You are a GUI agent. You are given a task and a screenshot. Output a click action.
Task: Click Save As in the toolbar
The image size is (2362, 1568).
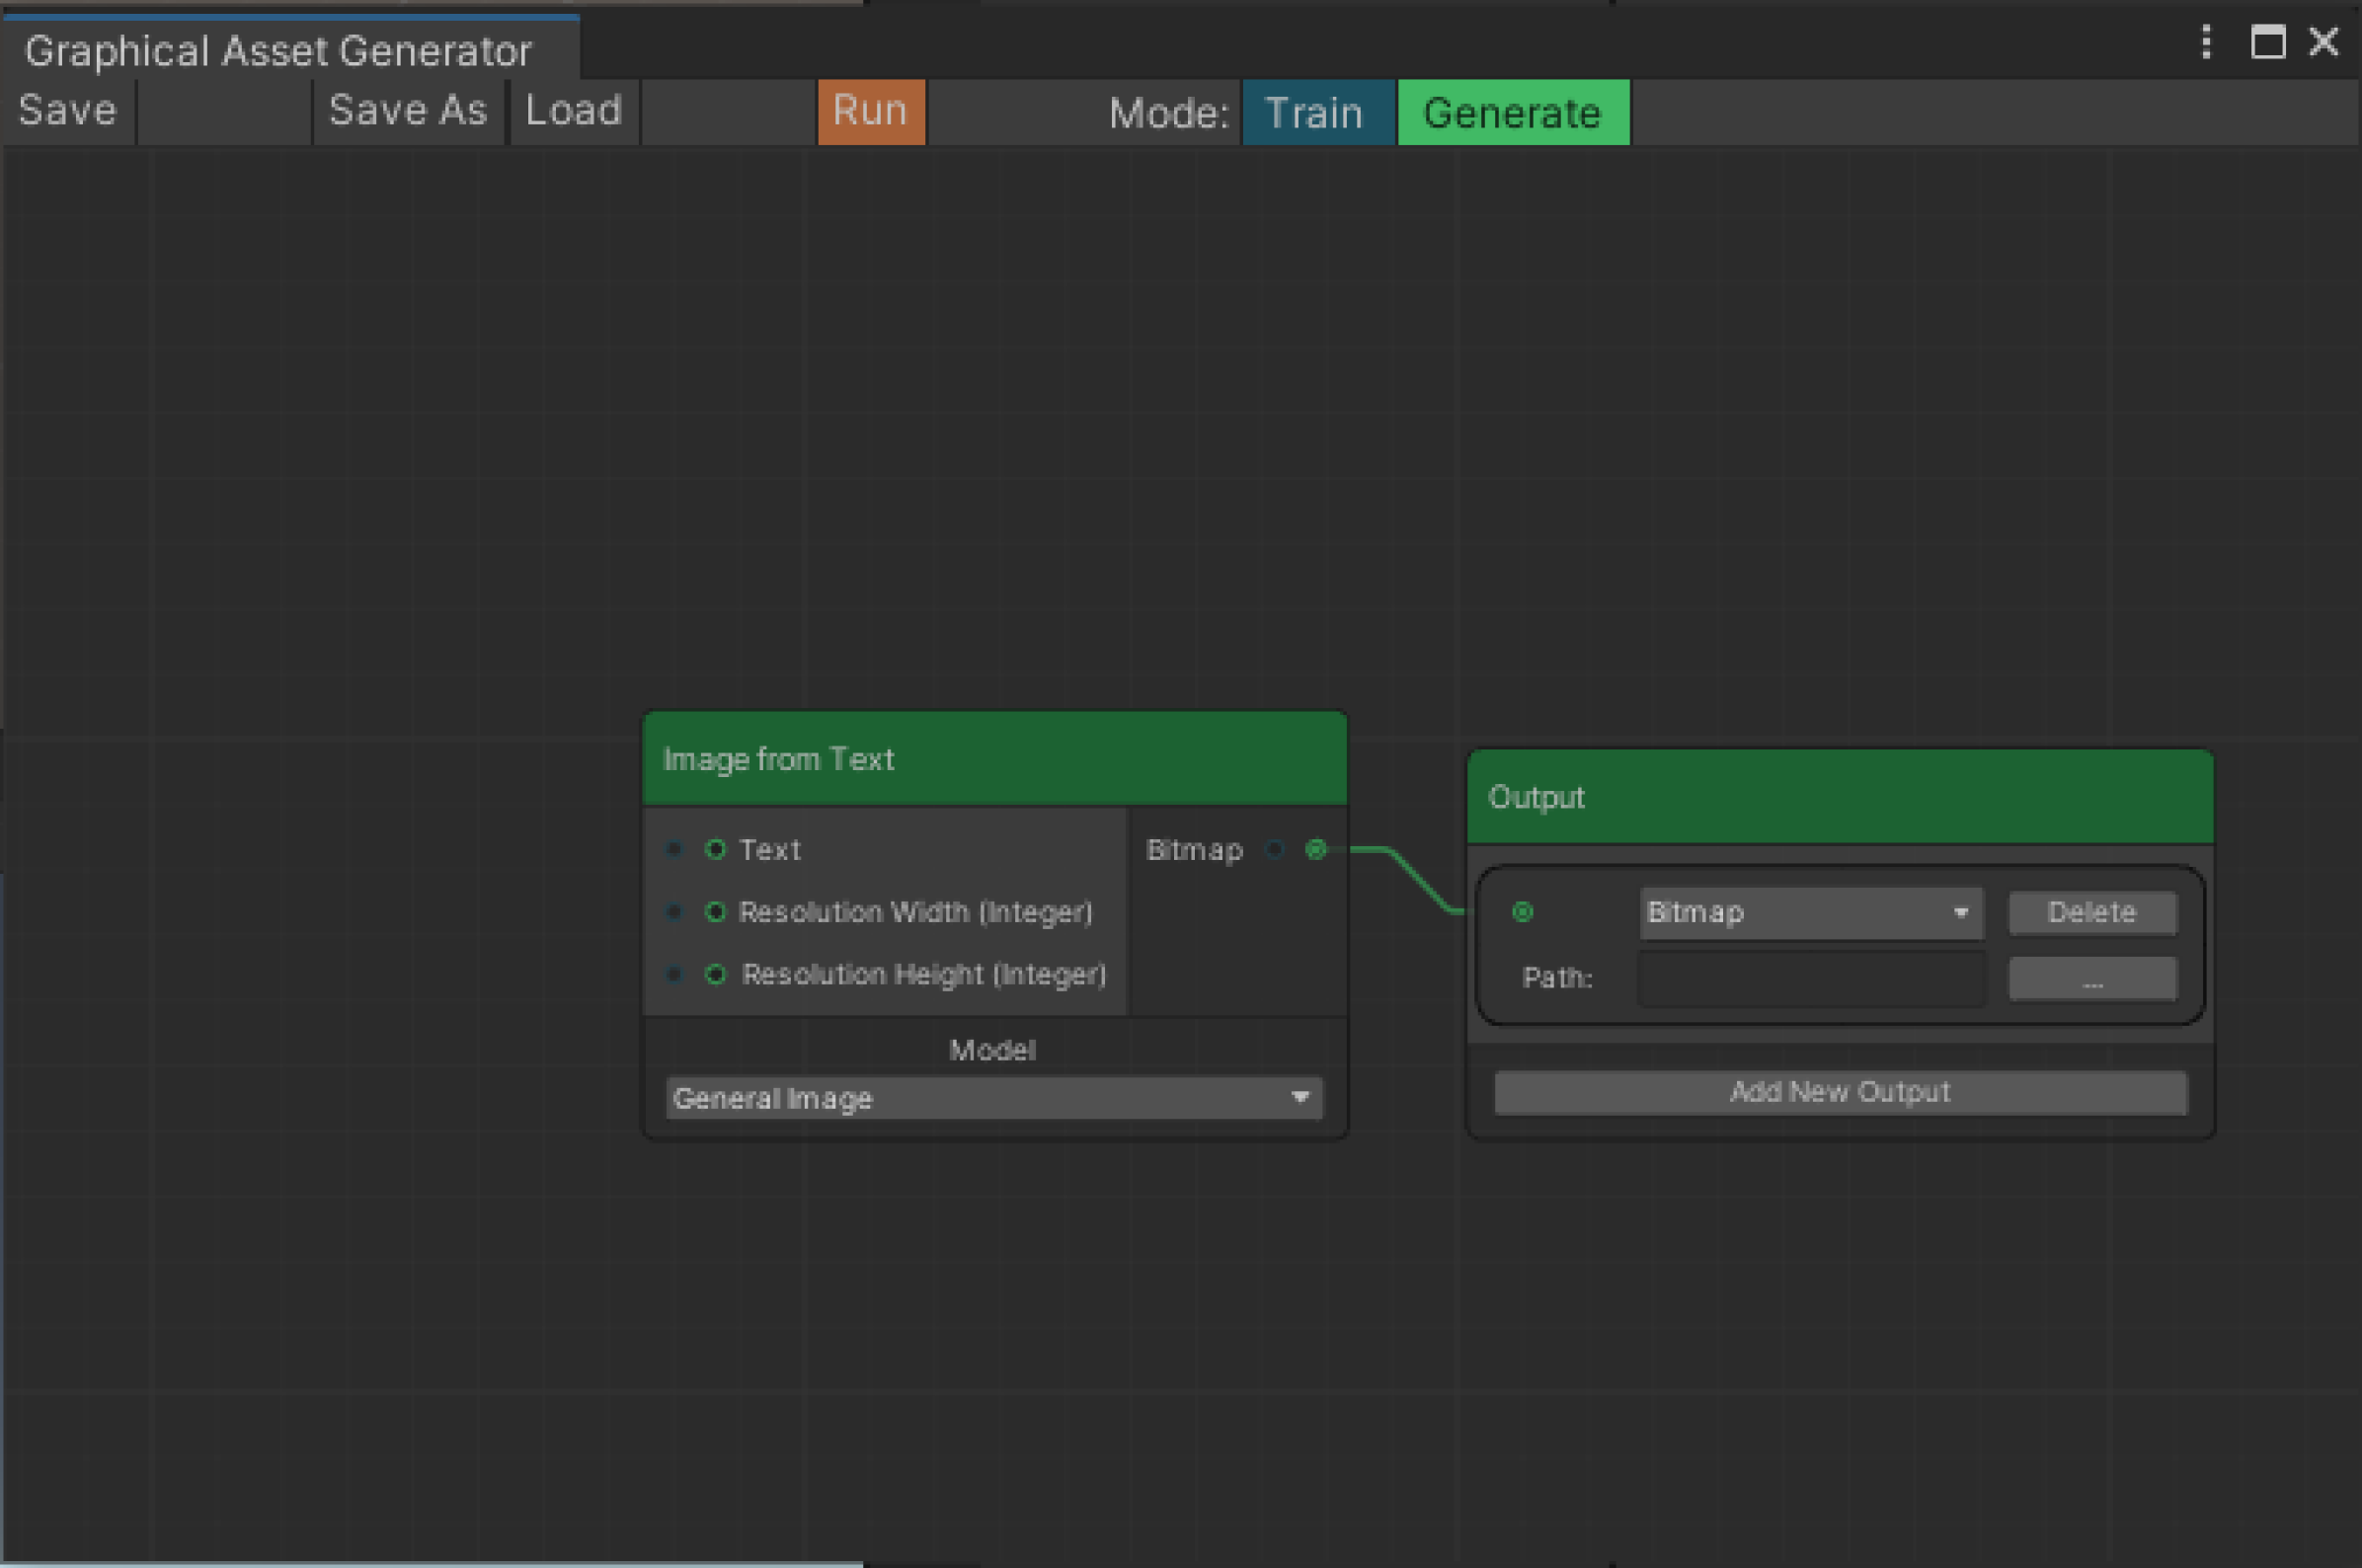[408, 111]
